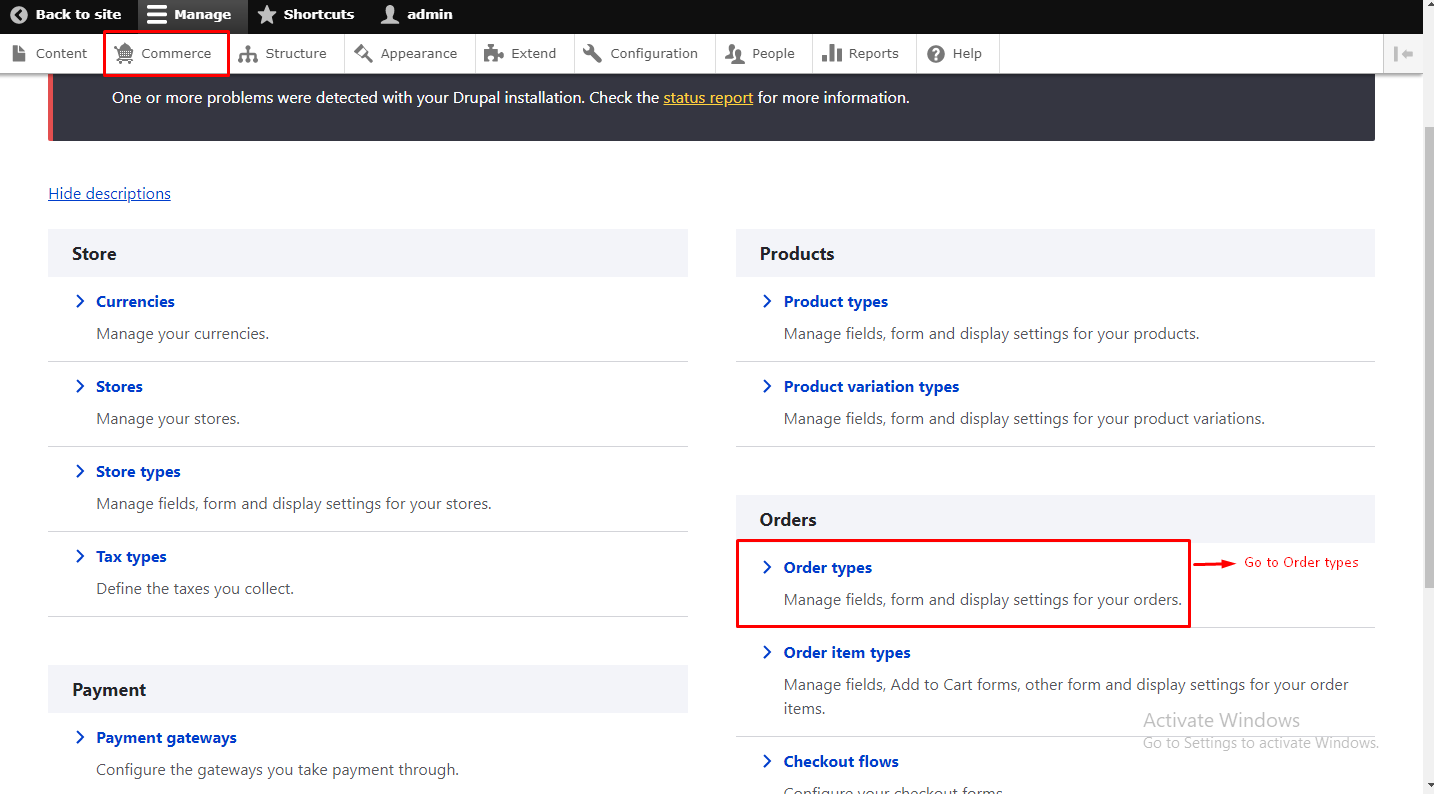Click the Commerce cart icon in toolbar

click(x=124, y=54)
